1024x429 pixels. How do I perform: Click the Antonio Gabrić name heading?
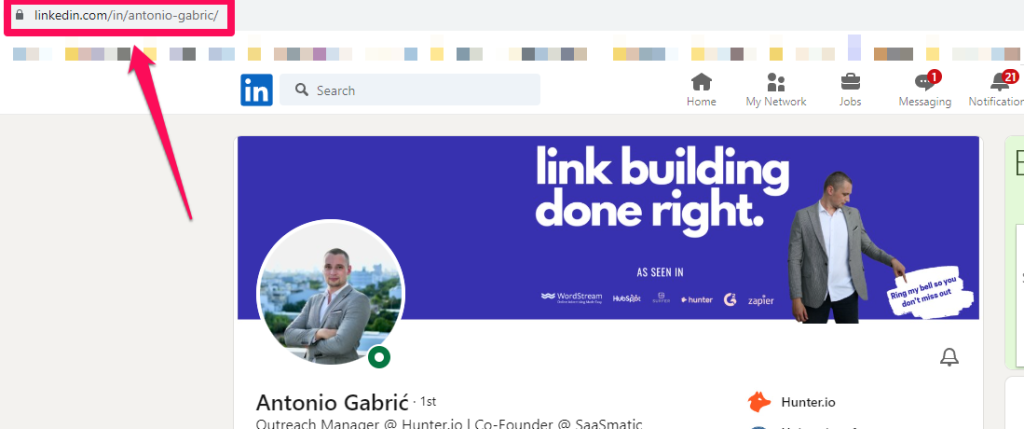tap(332, 402)
